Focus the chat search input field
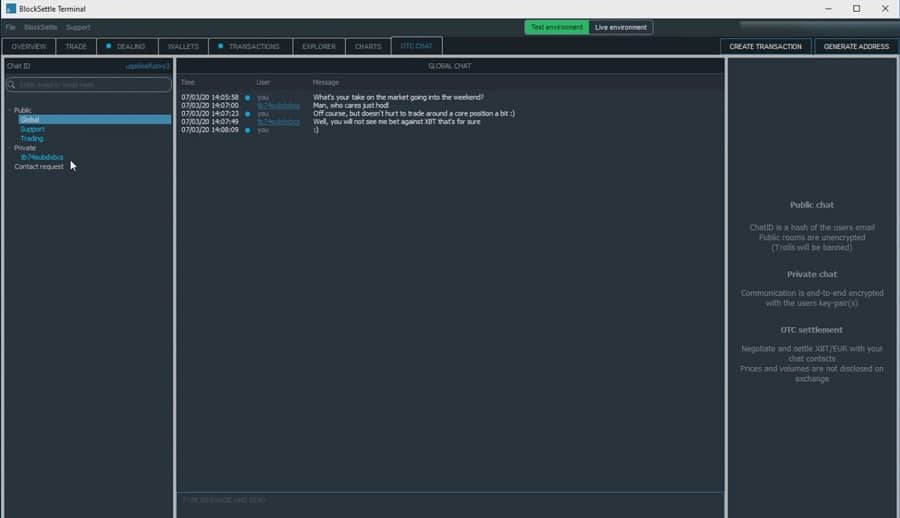This screenshot has height=518, width=900. point(93,85)
